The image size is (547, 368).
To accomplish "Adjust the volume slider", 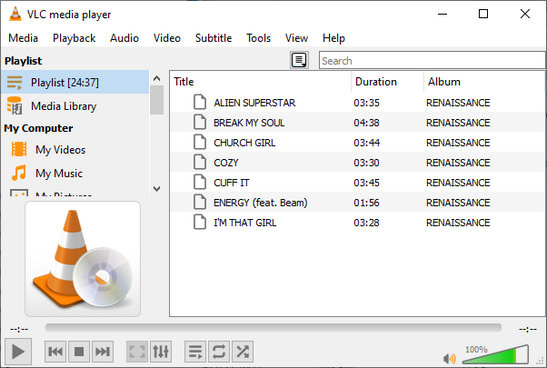I will click(x=495, y=354).
